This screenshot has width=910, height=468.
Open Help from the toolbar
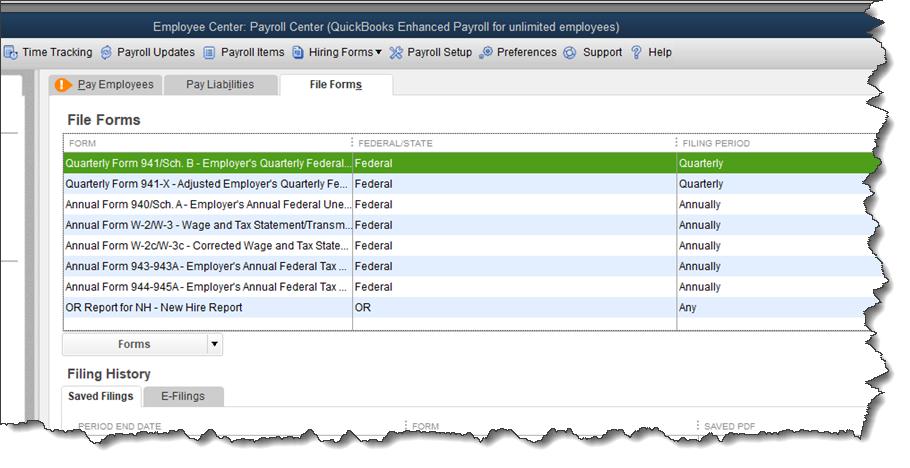coord(660,52)
